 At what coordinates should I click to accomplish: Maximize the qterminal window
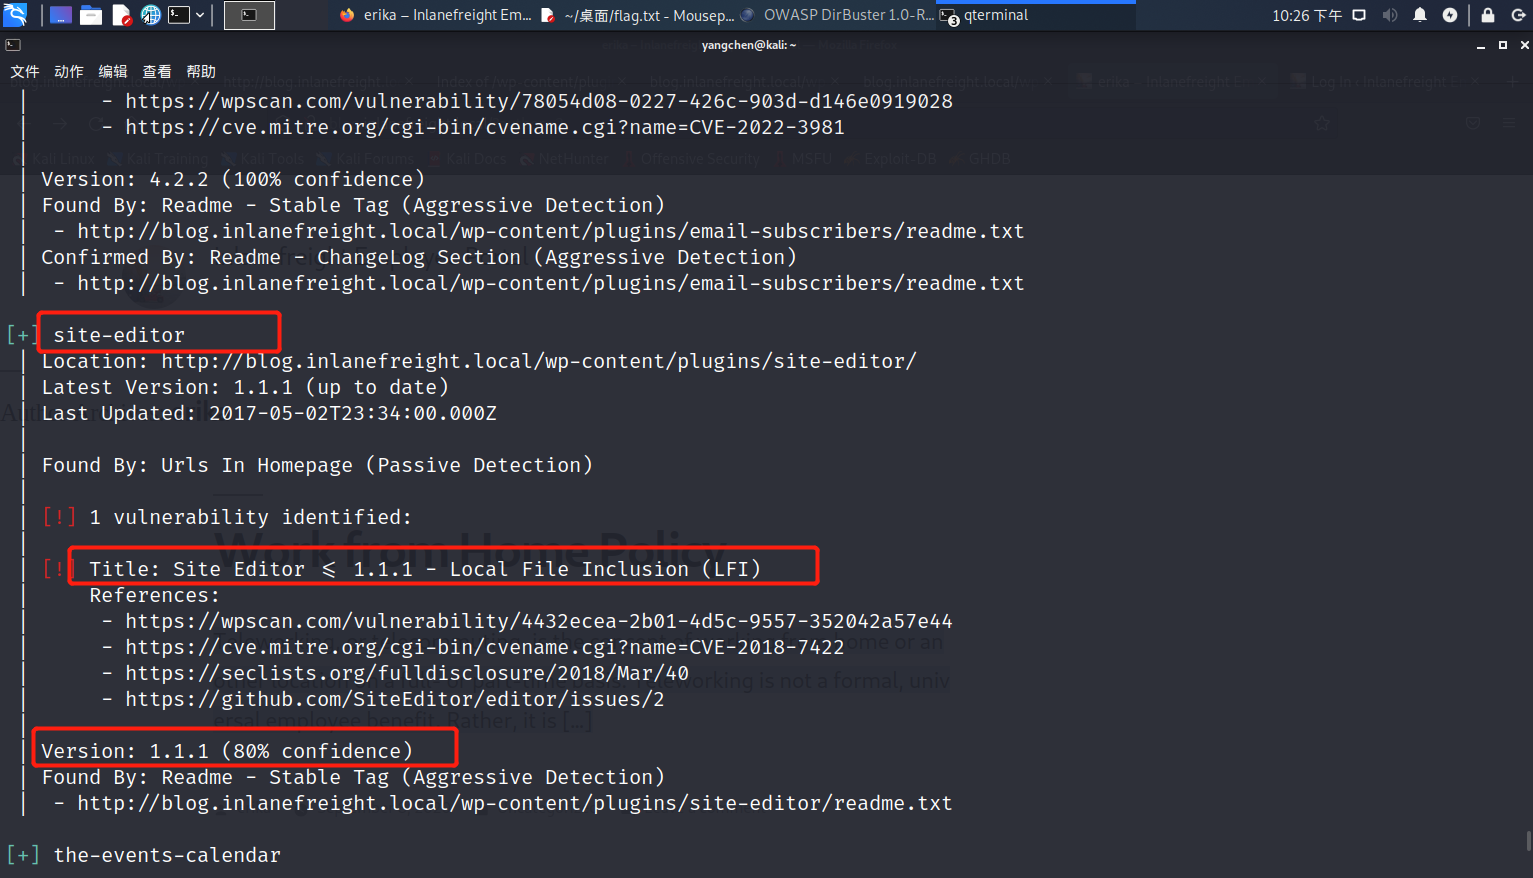(x=1503, y=45)
